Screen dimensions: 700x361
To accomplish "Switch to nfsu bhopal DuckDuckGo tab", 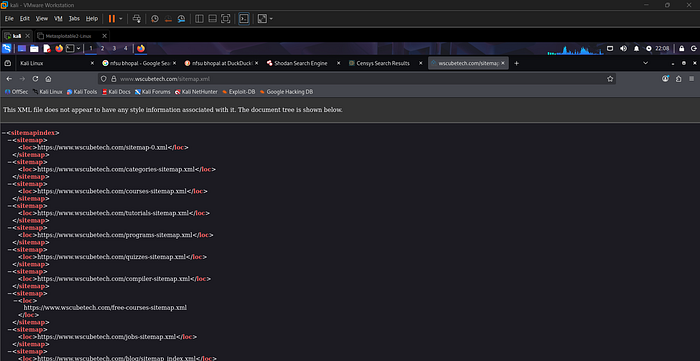I will 220,63.
